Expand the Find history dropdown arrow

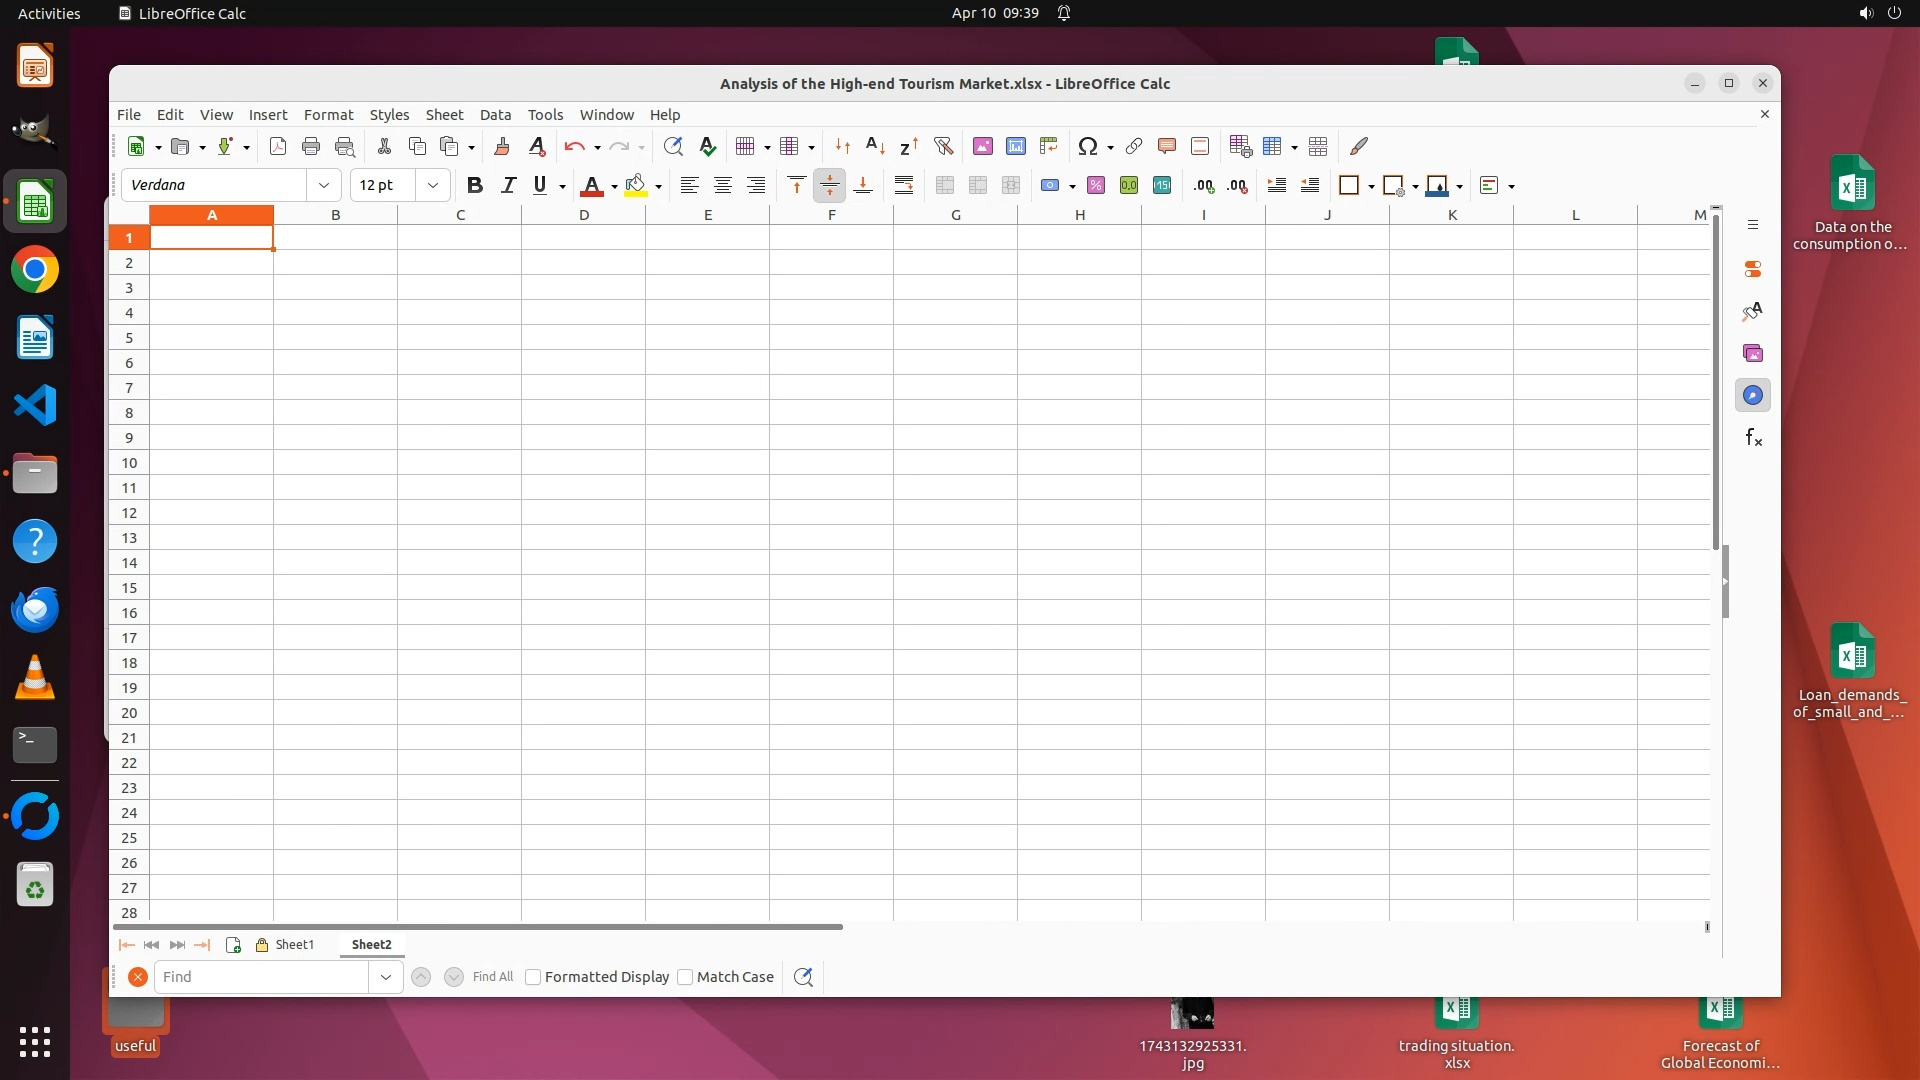[385, 977]
